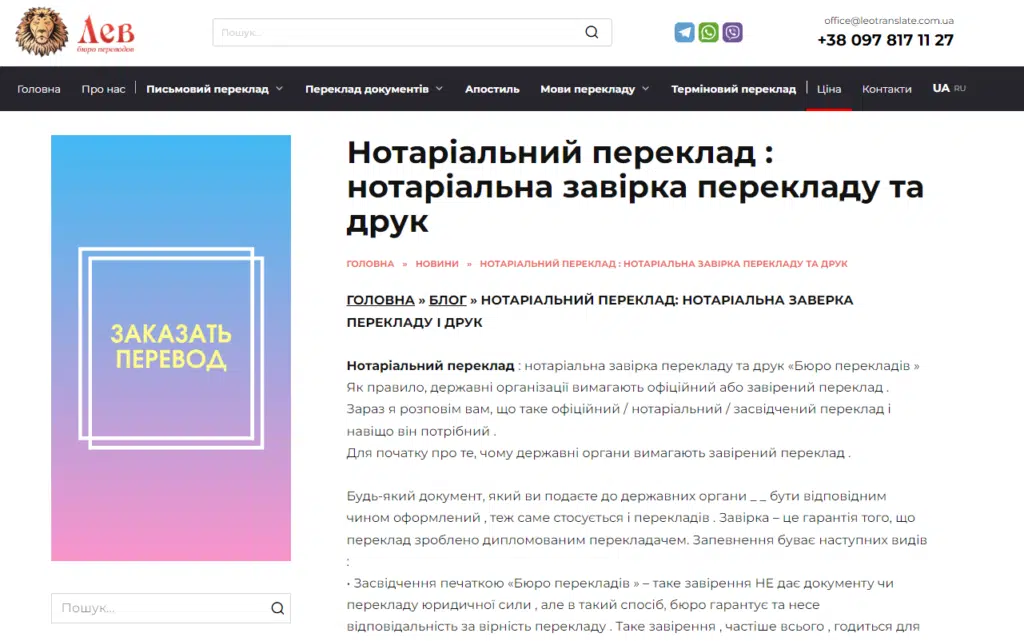Open the Терміновий переклад menu item
Viewport: 1024px width, 641px height.
point(733,89)
